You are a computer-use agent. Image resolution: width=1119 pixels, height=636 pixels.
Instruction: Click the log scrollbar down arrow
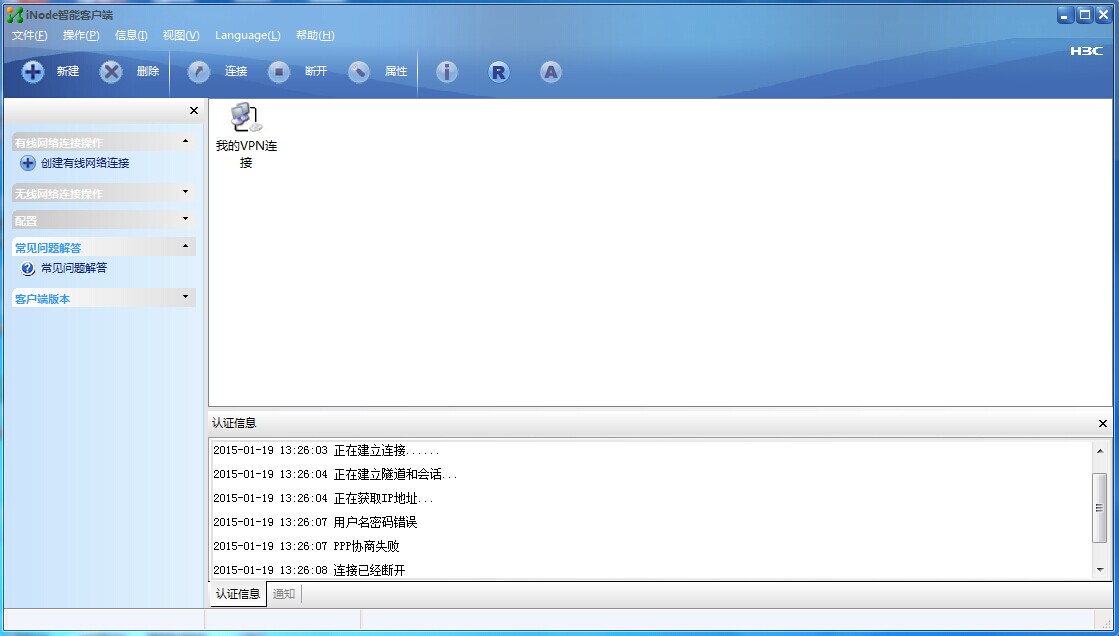[x=1100, y=570]
